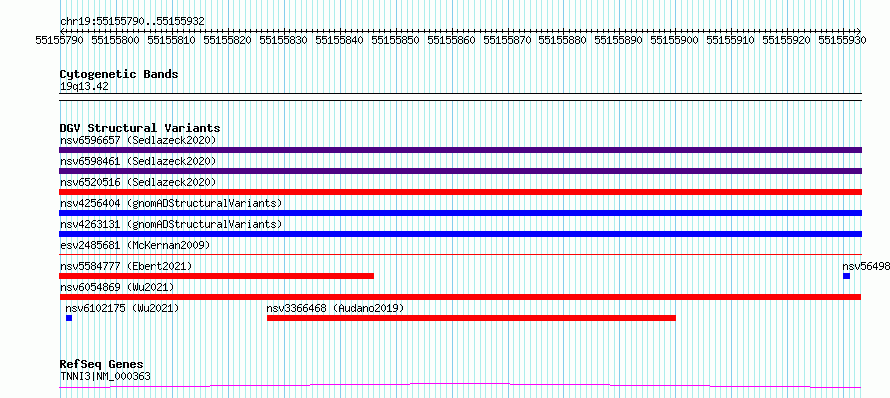
Task: Click nsv5584777 (Ebert2021) variant label
Action: coord(126,266)
